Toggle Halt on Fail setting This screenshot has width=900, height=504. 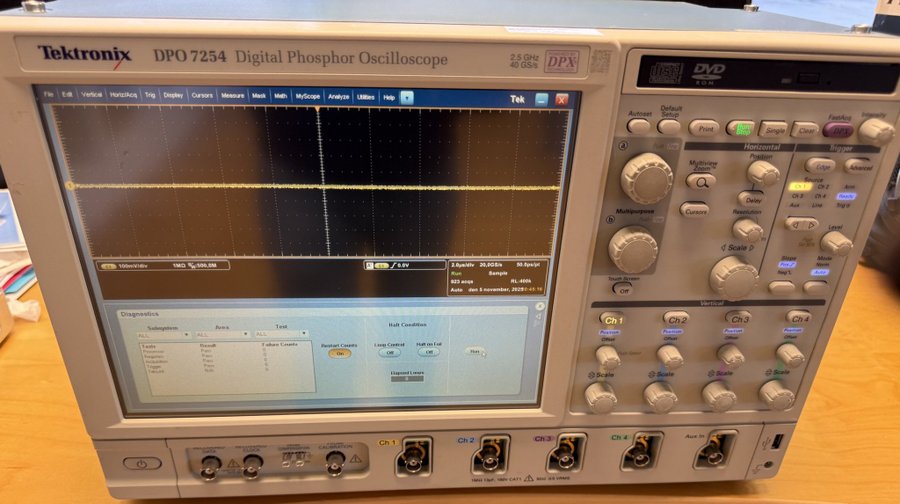click(x=430, y=352)
